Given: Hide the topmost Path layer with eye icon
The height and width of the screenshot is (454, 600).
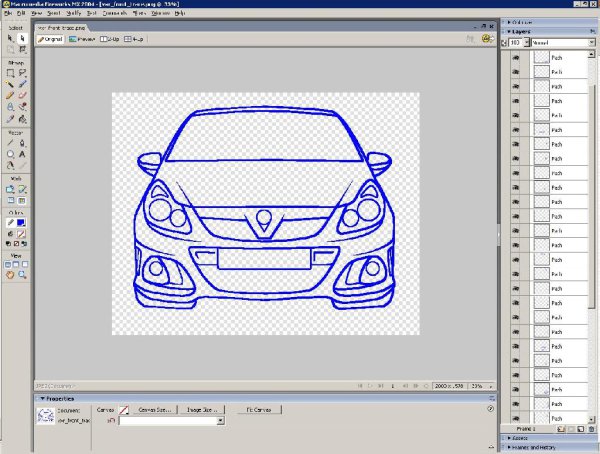Looking at the screenshot, I should [x=517, y=59].
